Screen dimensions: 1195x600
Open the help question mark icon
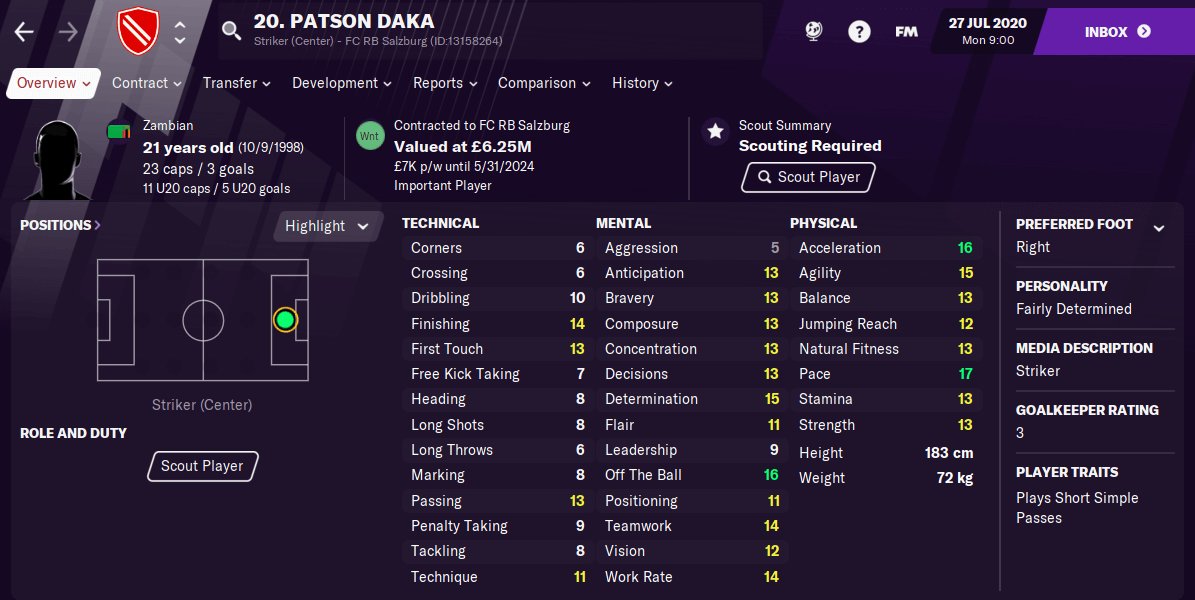859,32
